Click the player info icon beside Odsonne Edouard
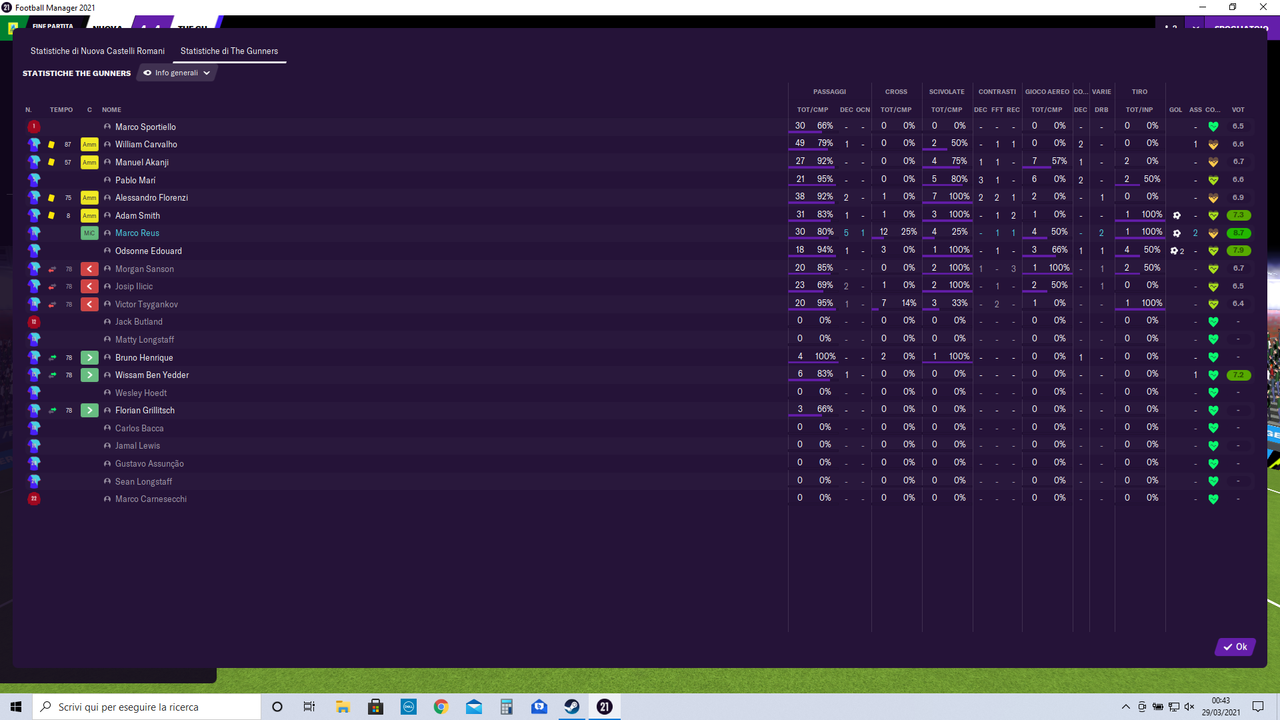 (107, 251)
